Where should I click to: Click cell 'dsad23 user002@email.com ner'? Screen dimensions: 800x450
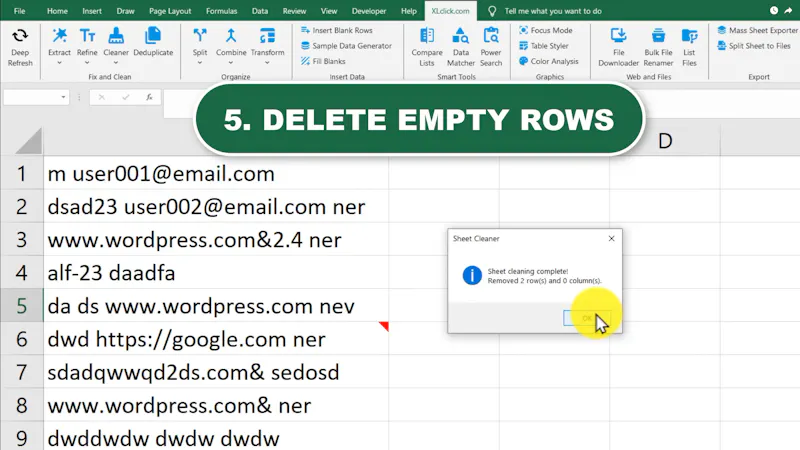[216, 207]
